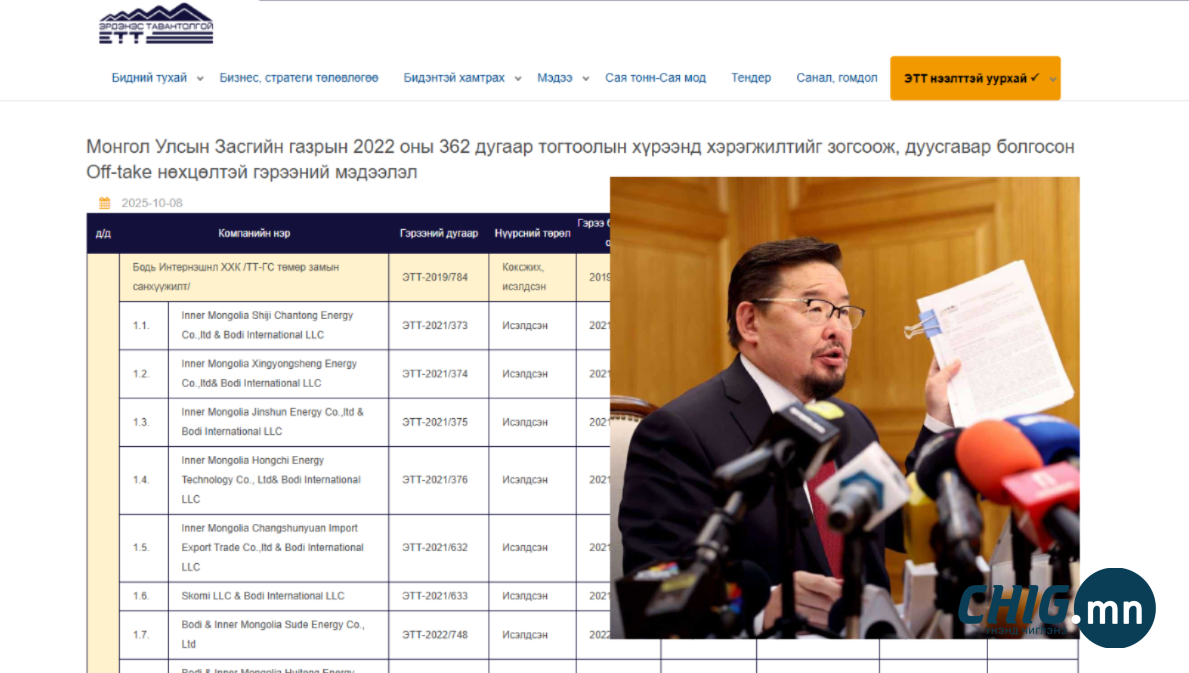Expand the Бидний тухай dropdown arrow
Viewport: 1189px width, 673px height.
(x=200, y=79)
